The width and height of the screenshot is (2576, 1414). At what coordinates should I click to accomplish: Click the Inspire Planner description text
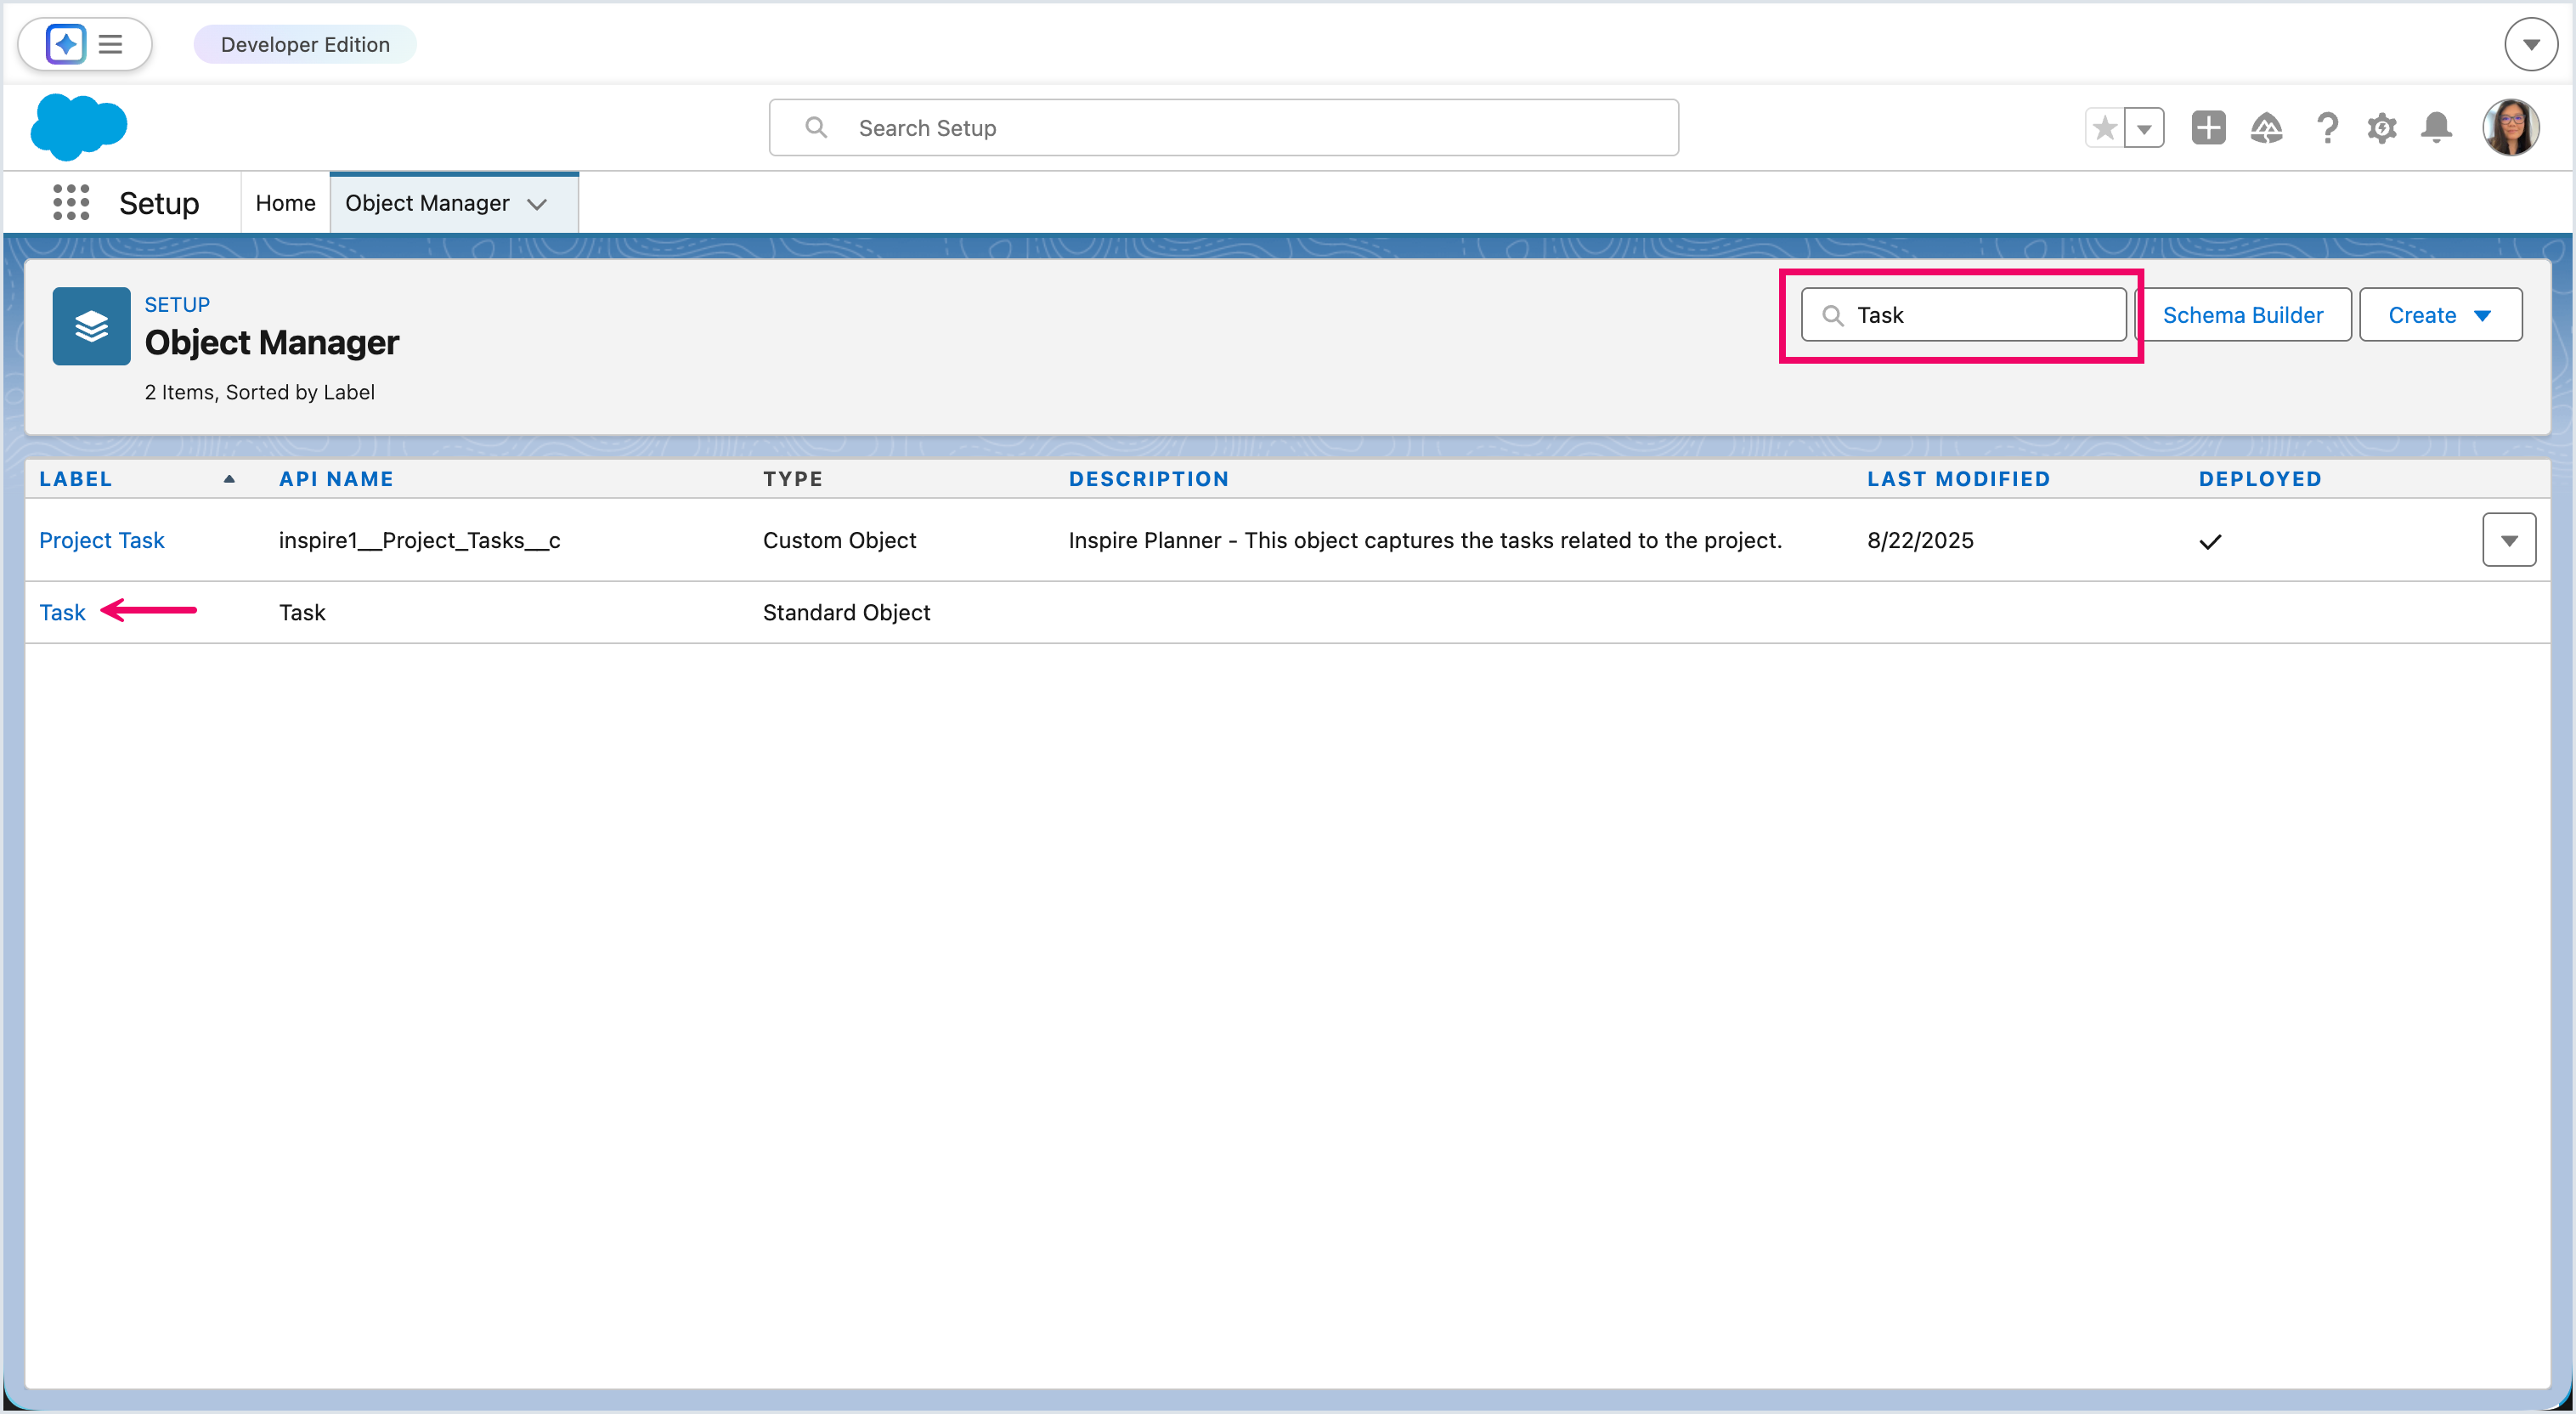coord(1425,540)
